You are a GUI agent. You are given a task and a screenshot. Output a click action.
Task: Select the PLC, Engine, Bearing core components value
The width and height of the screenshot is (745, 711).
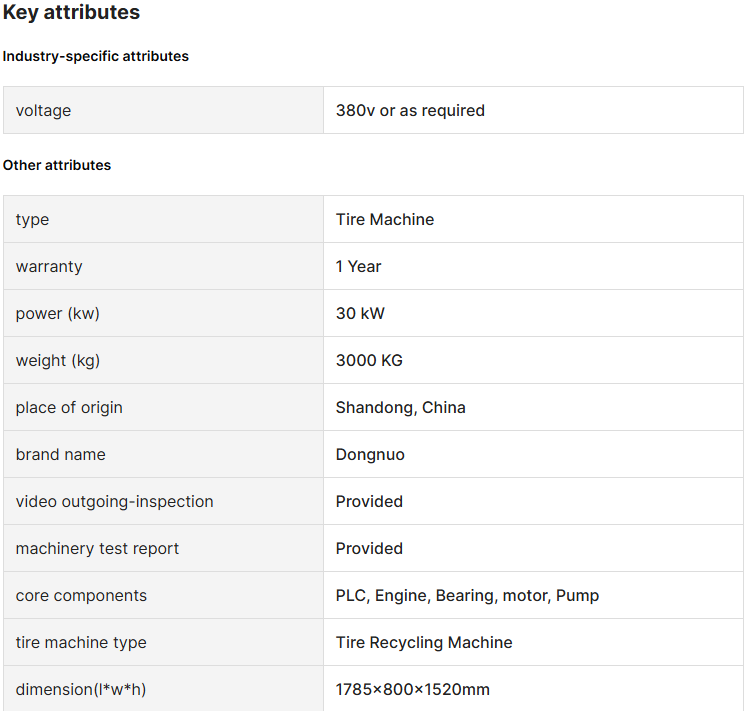click(467, 596)
